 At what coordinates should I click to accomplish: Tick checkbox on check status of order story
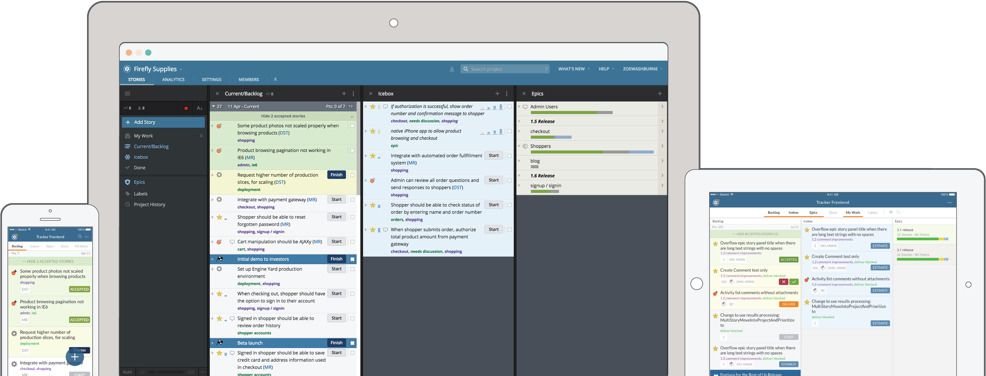click(x=509, y=205)
